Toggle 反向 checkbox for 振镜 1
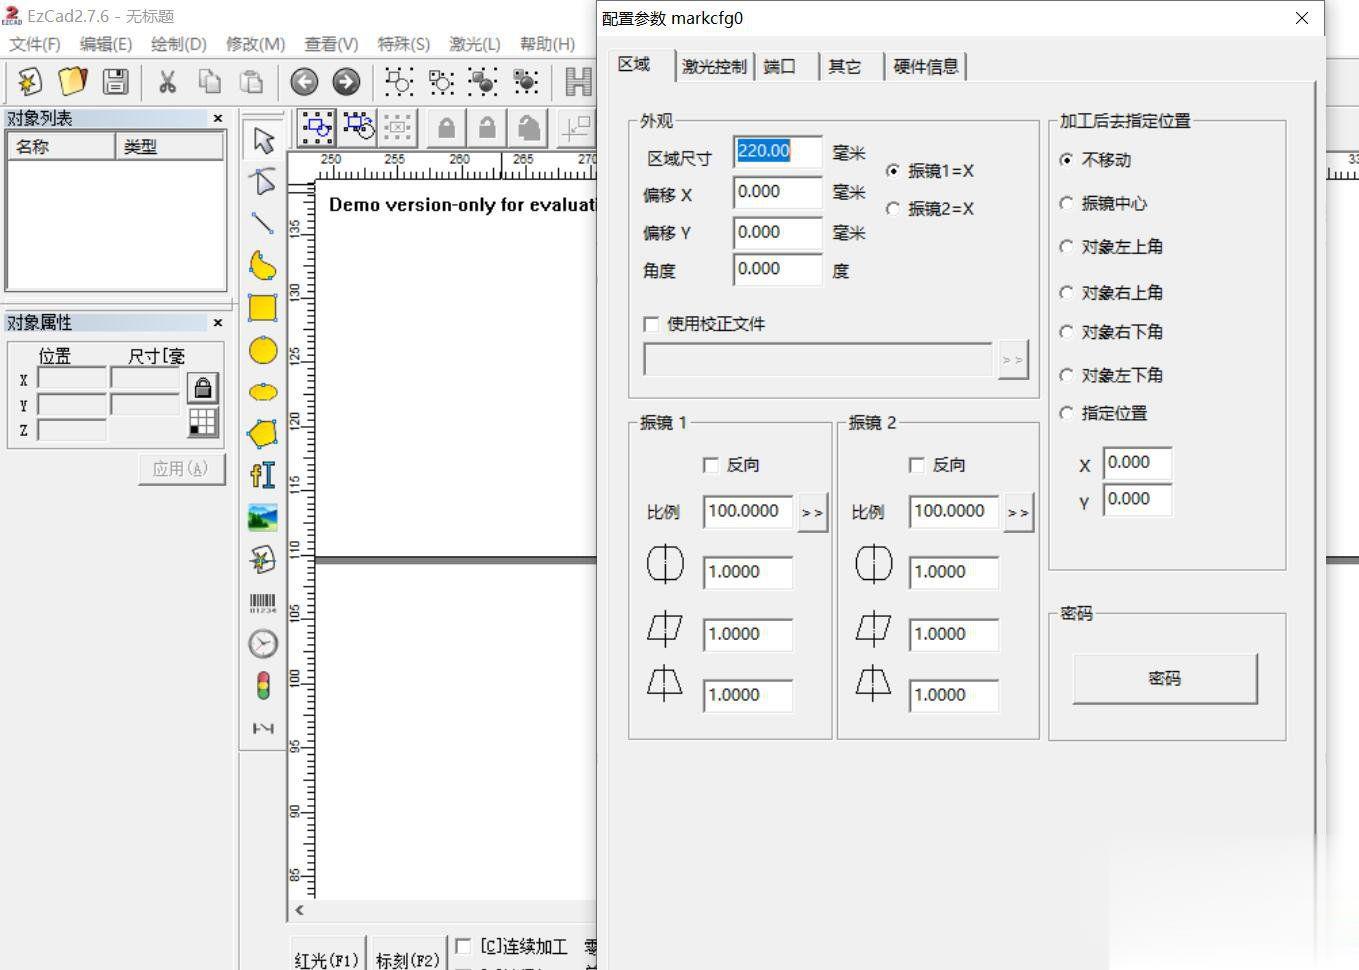 [x=711, y=465]
